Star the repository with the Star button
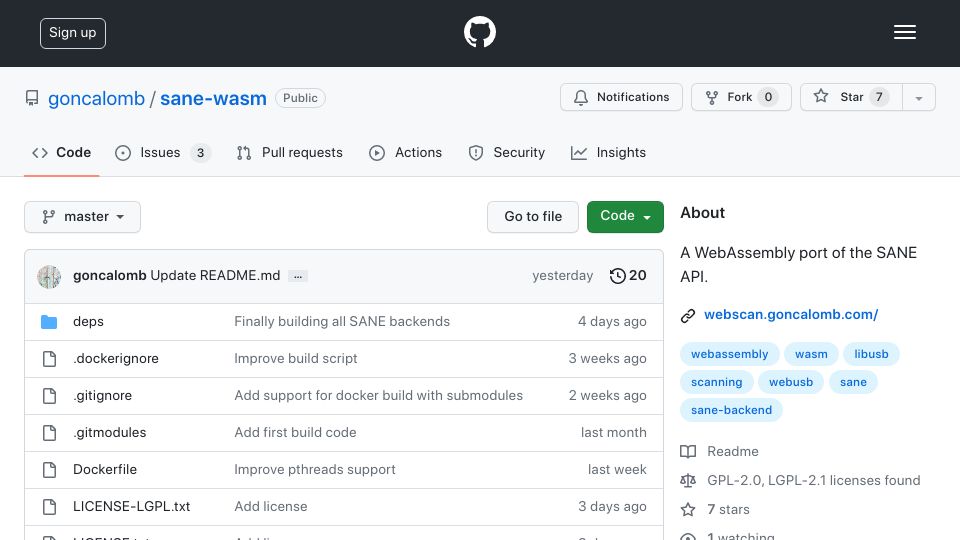Image resolution: width=960 pixels, height=540 pixels. point(851,97)
